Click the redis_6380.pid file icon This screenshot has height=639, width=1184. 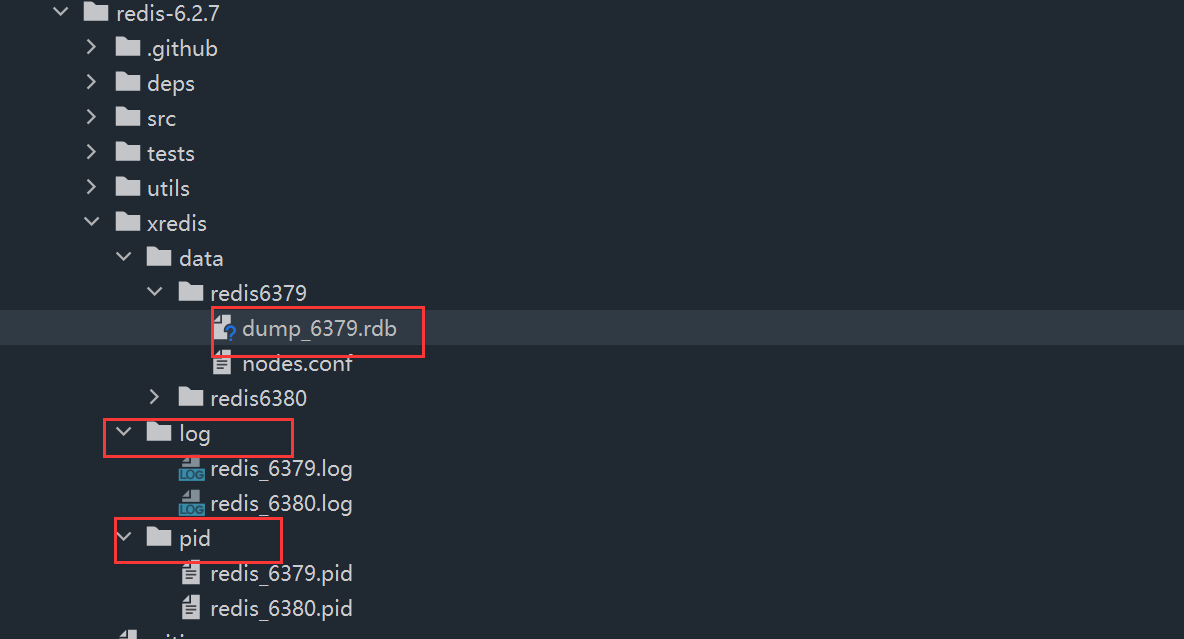tap(191, 608)
